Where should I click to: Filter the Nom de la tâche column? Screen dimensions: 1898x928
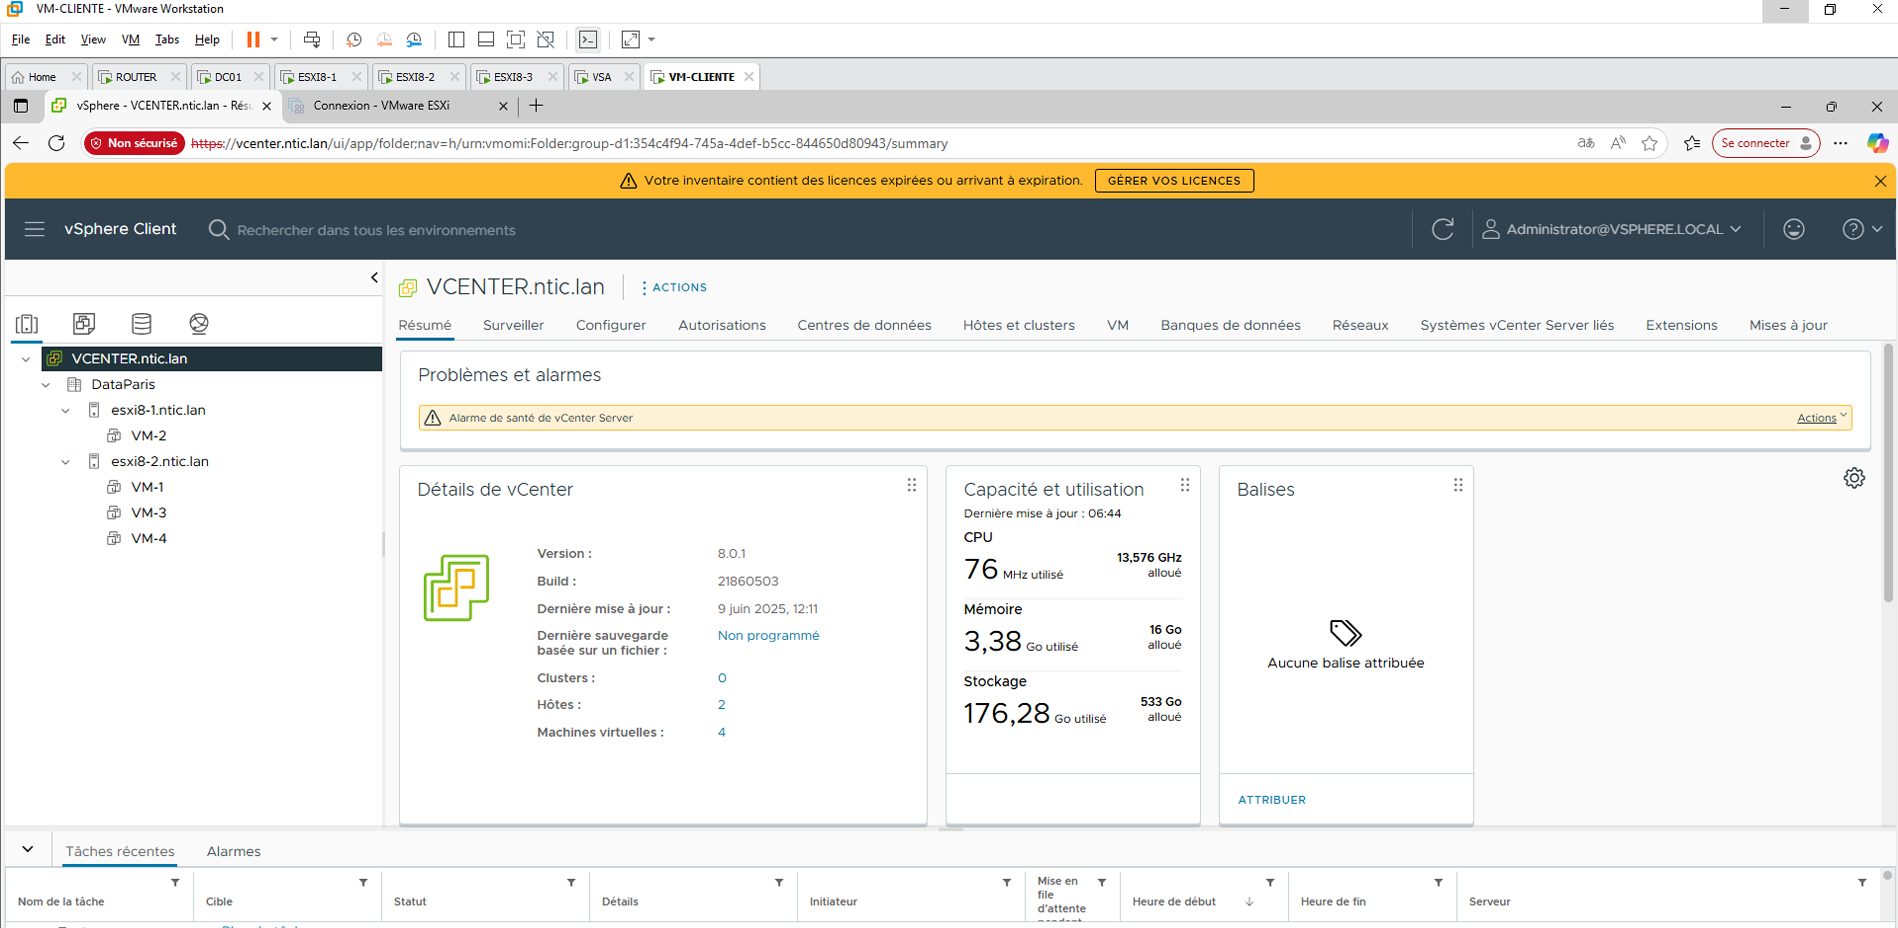coord(175,883)
